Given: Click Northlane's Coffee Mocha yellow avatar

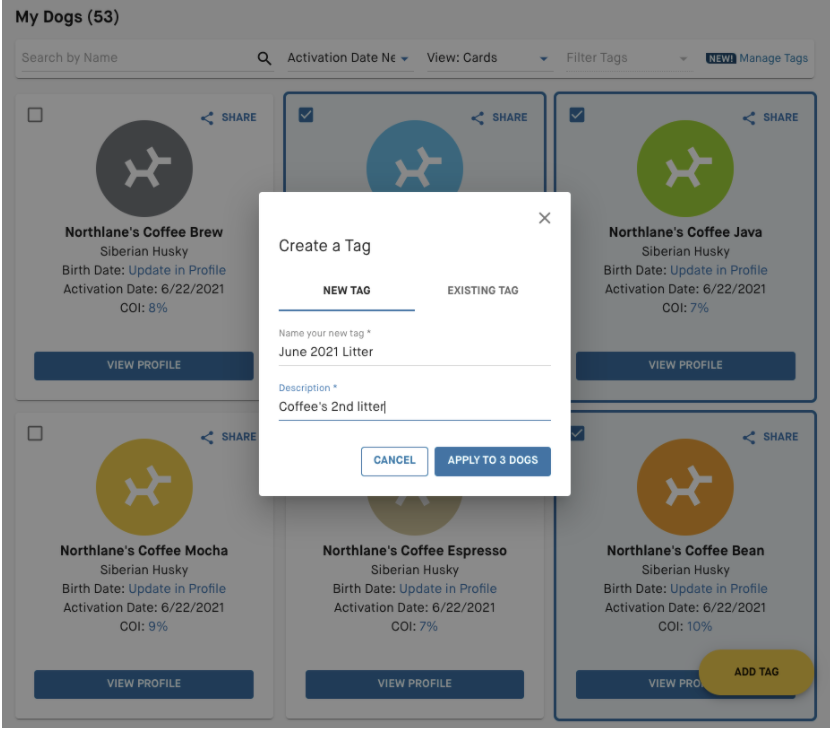Looking at the screenshot, I should pos(144,489).
